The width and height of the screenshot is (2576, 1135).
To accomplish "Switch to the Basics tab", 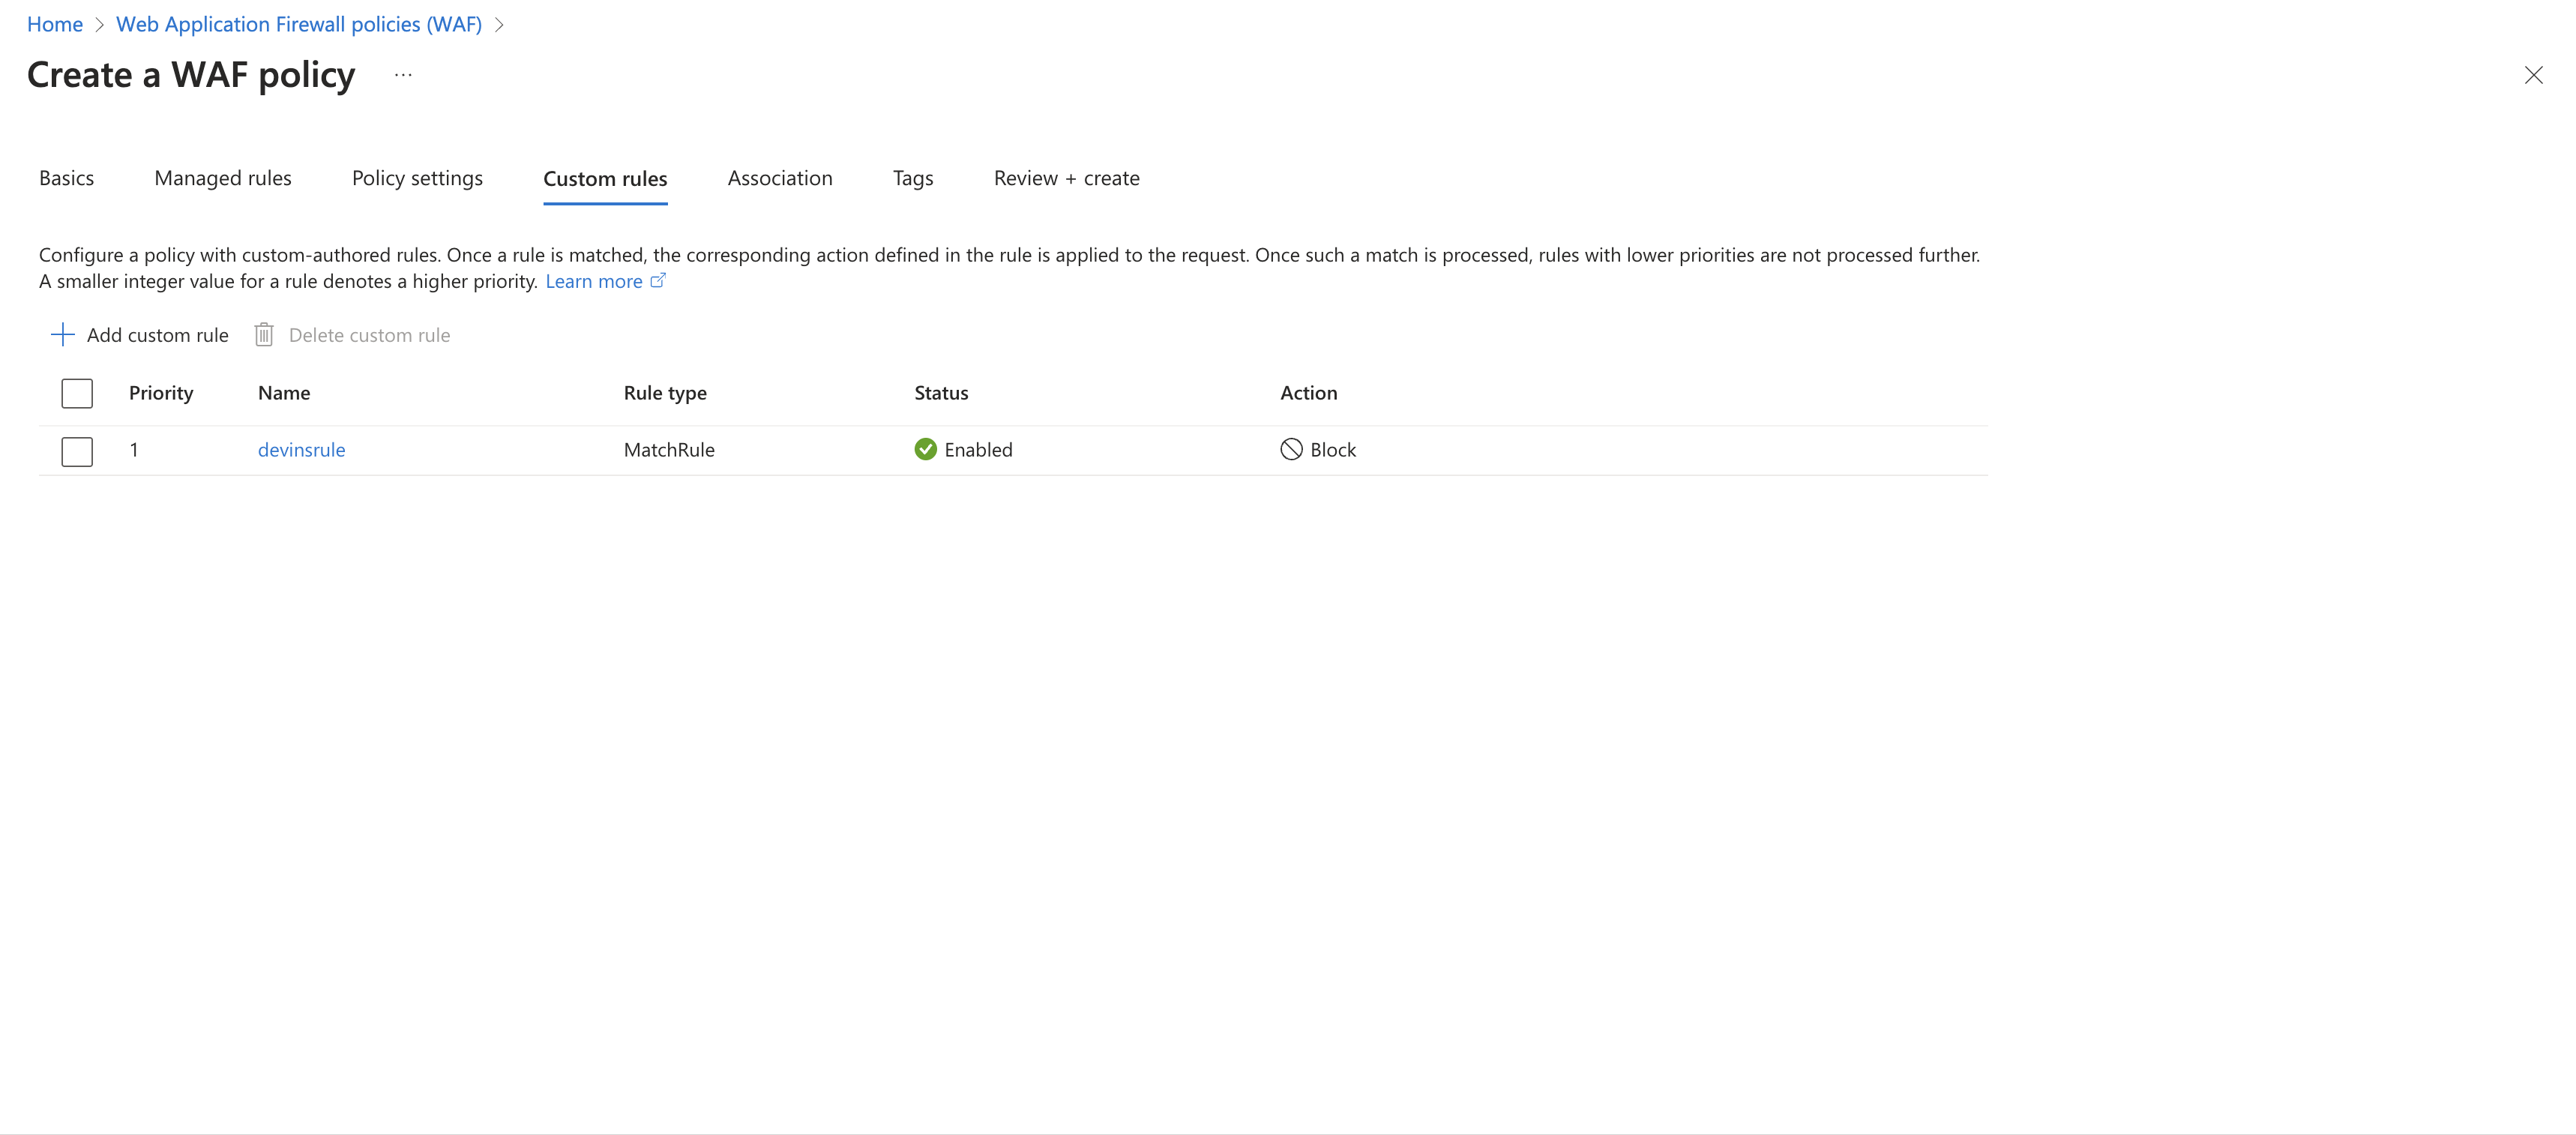I will (66, 178).
